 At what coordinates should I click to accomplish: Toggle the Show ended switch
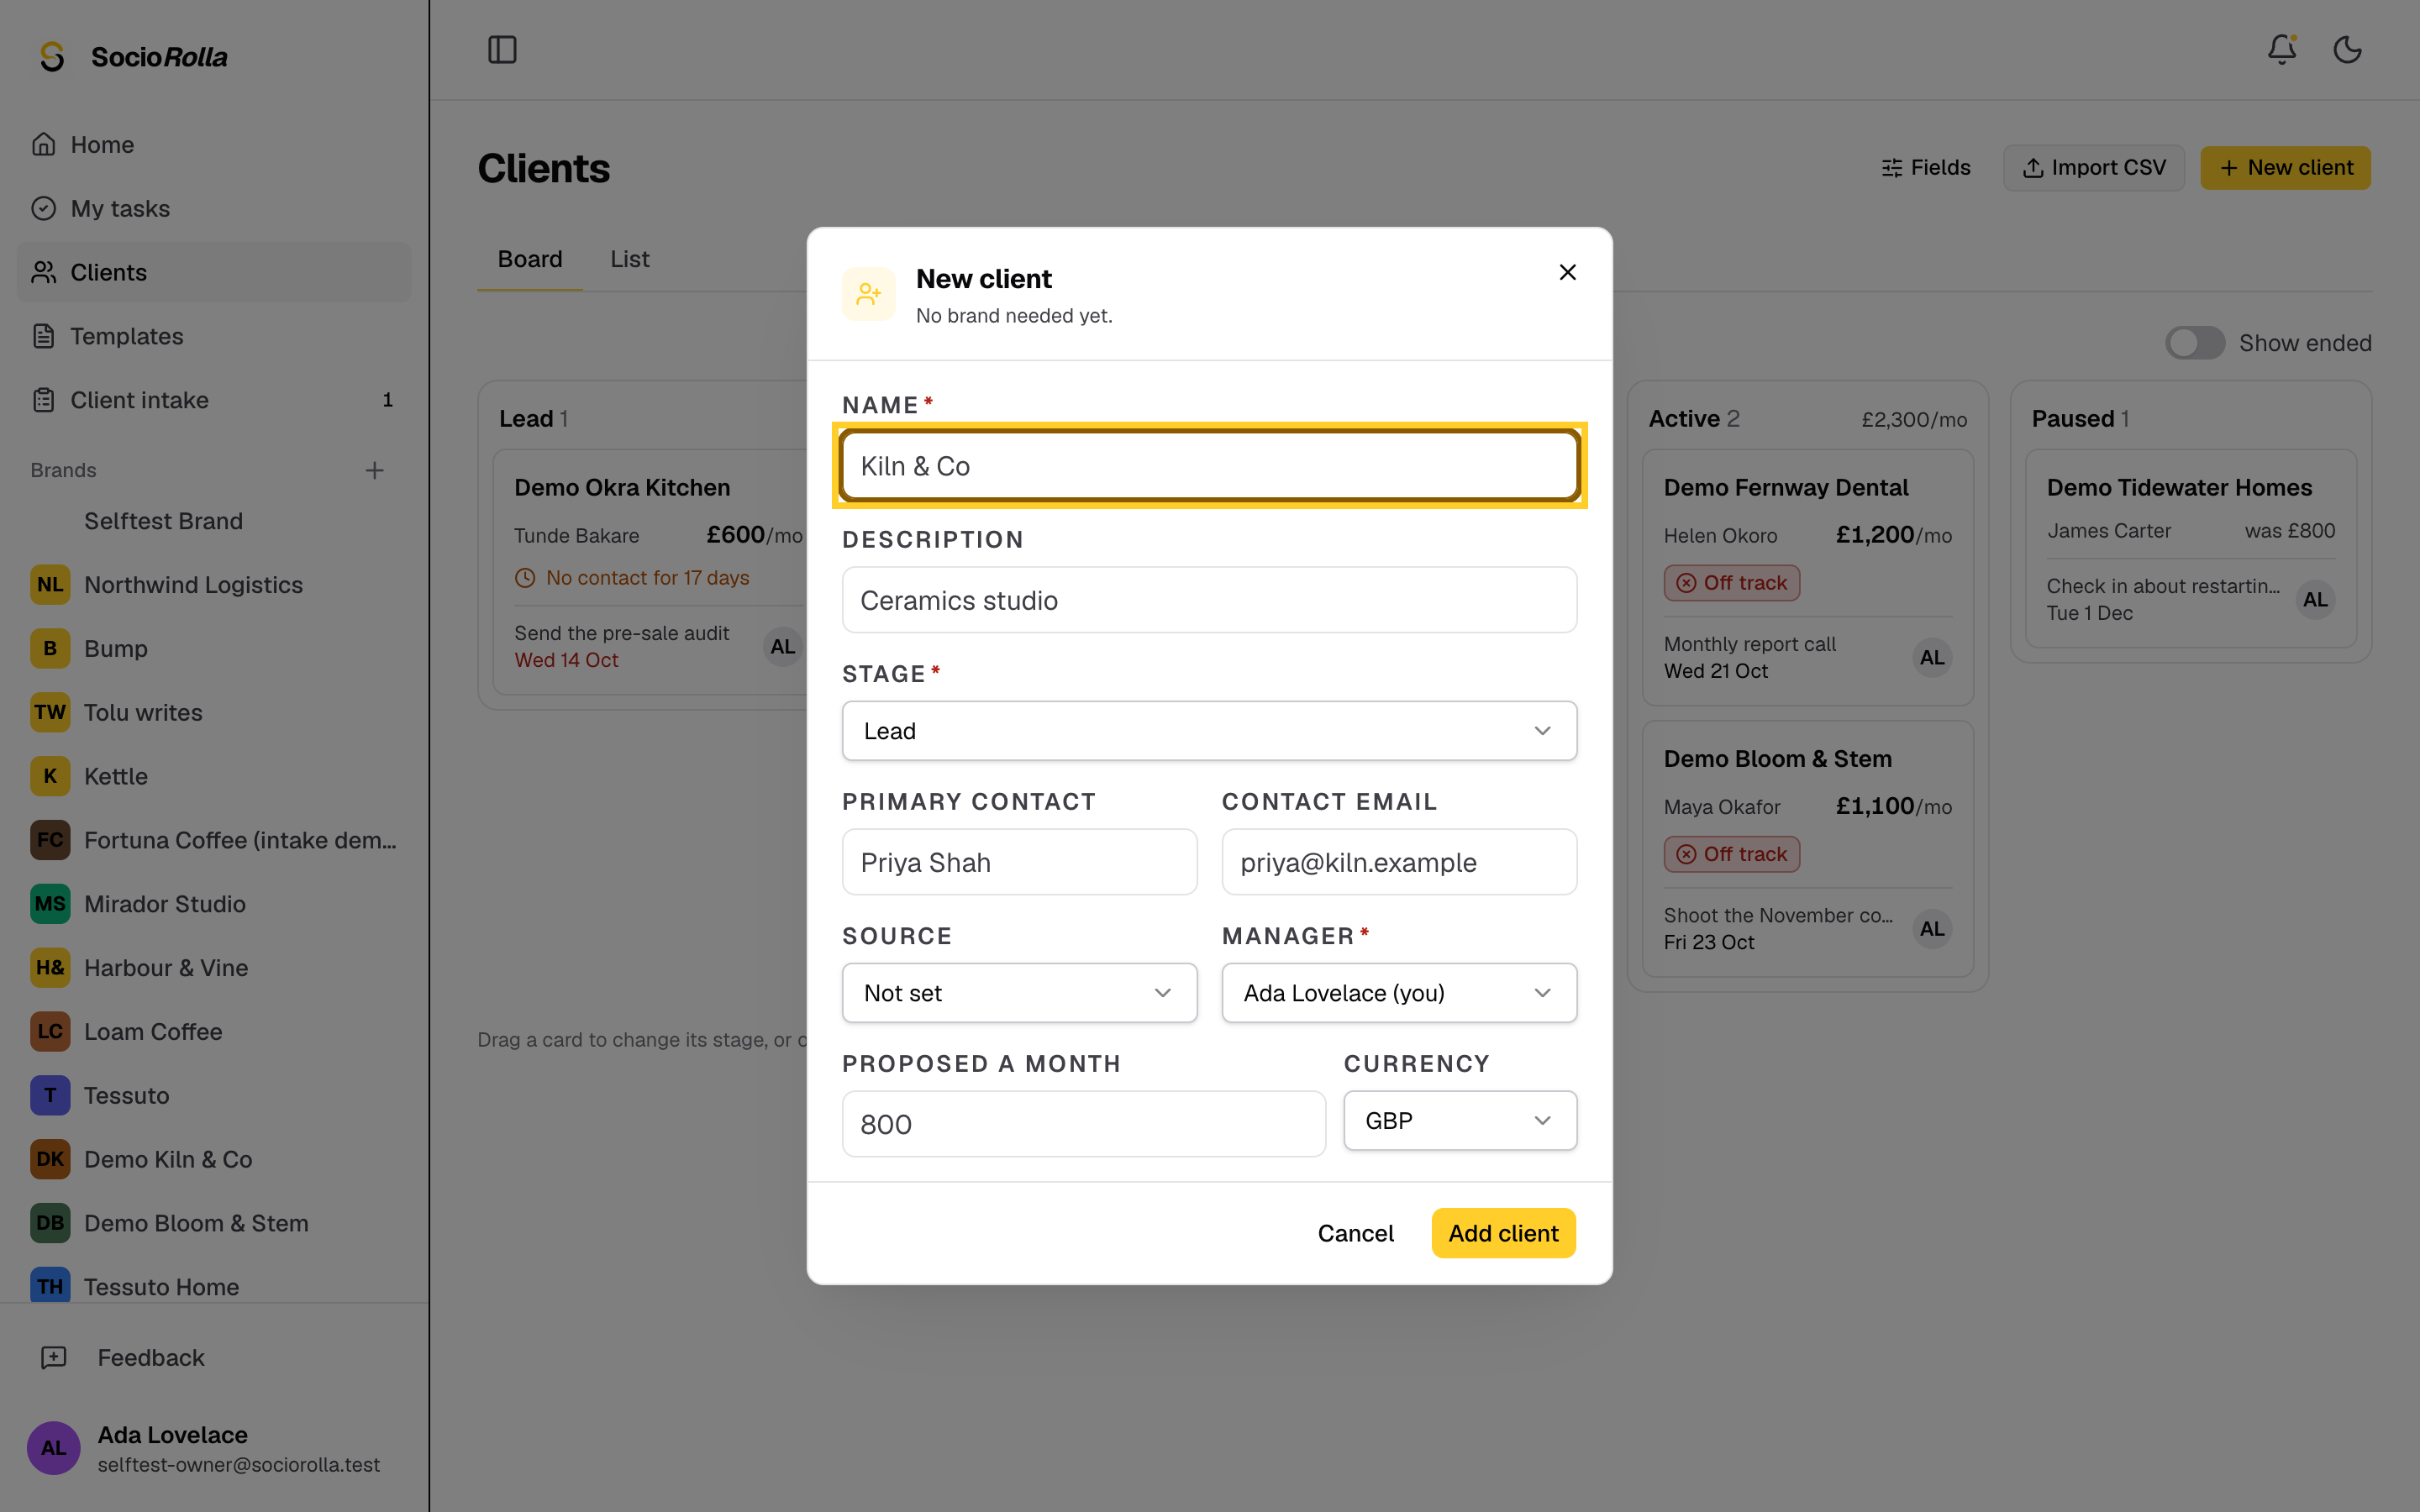pos(2194,343)
